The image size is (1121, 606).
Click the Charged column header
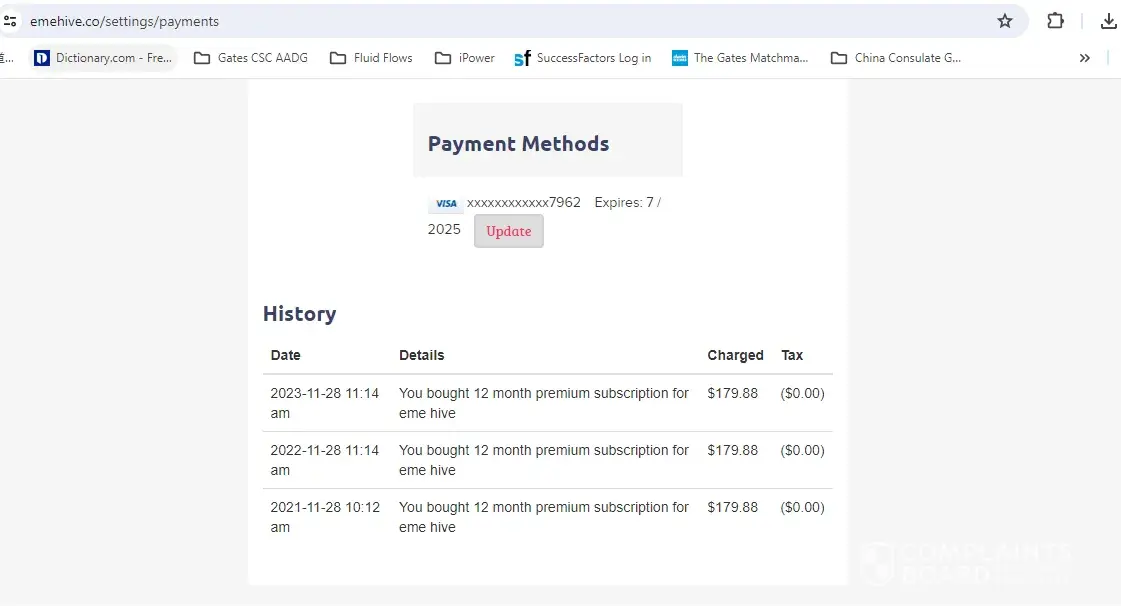coord(735,355)
